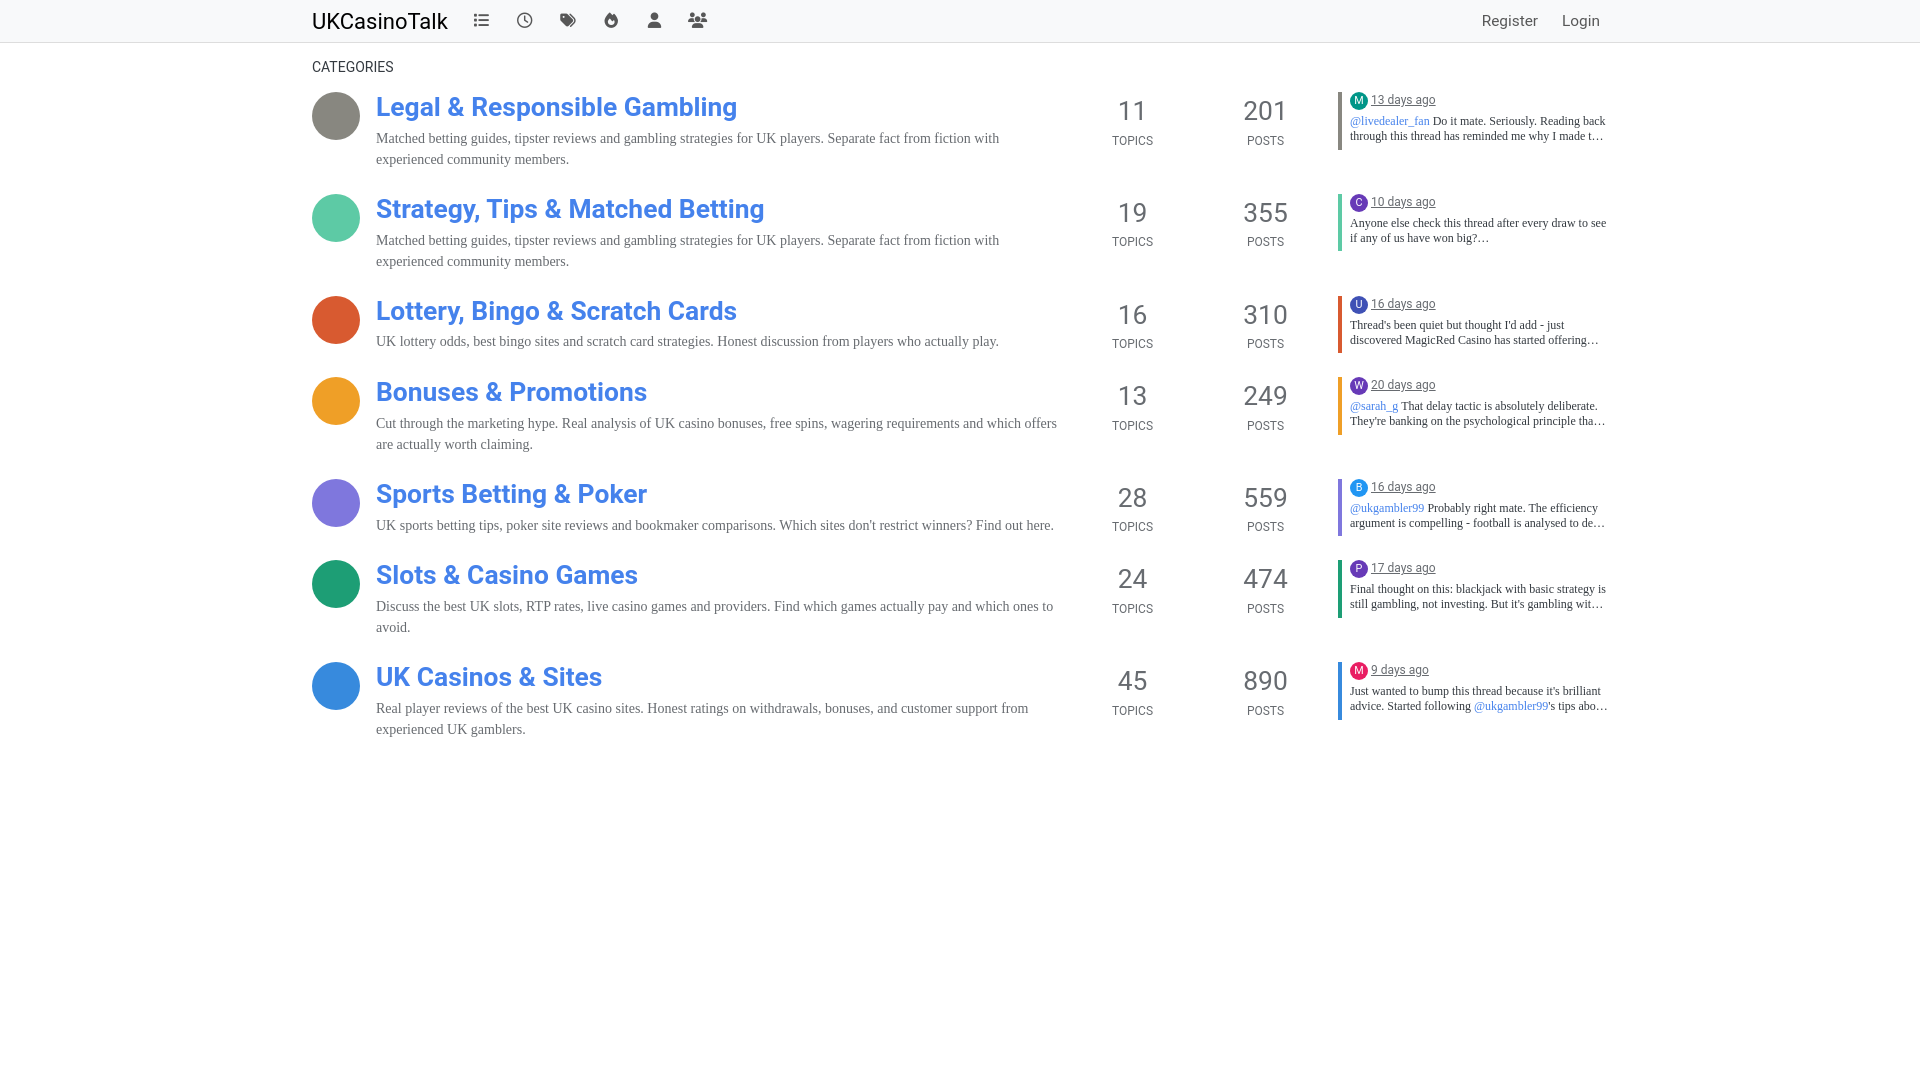This screenshot has height=1080, width=1920.
Task: Open Recent topics clock icon
Action: 524,20
